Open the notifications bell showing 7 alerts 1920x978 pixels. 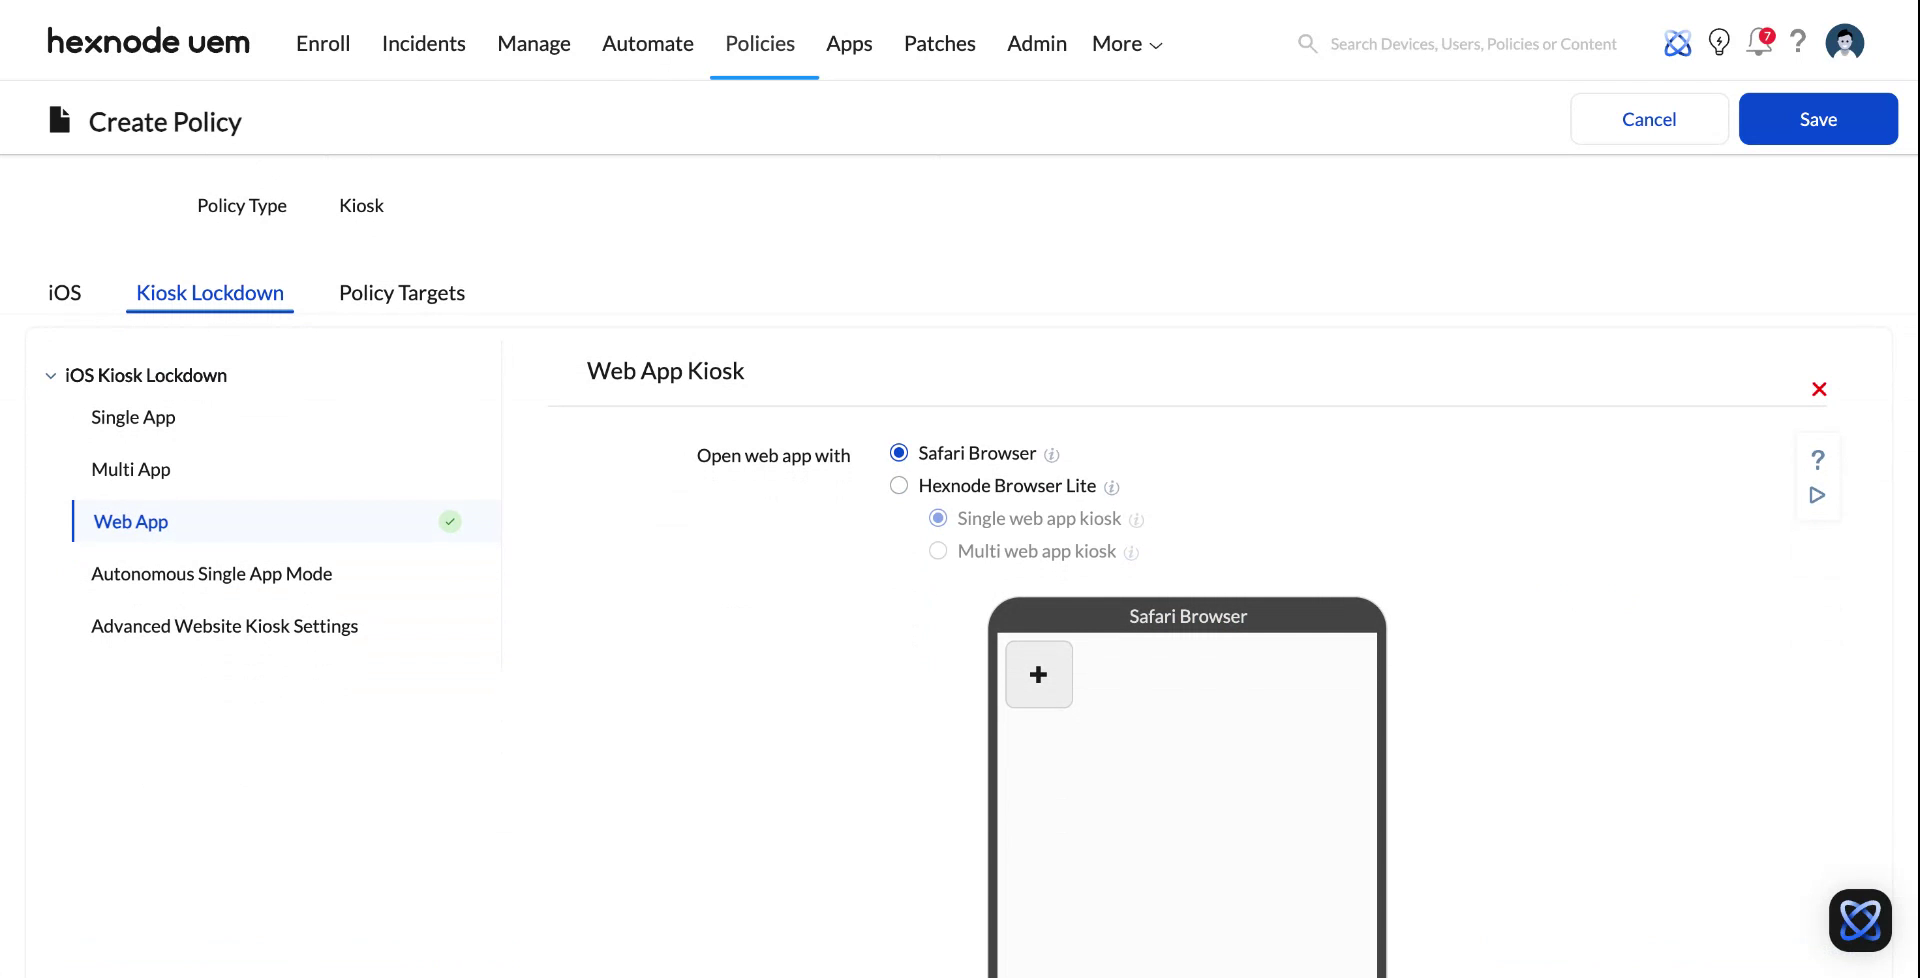point(1758,43)
